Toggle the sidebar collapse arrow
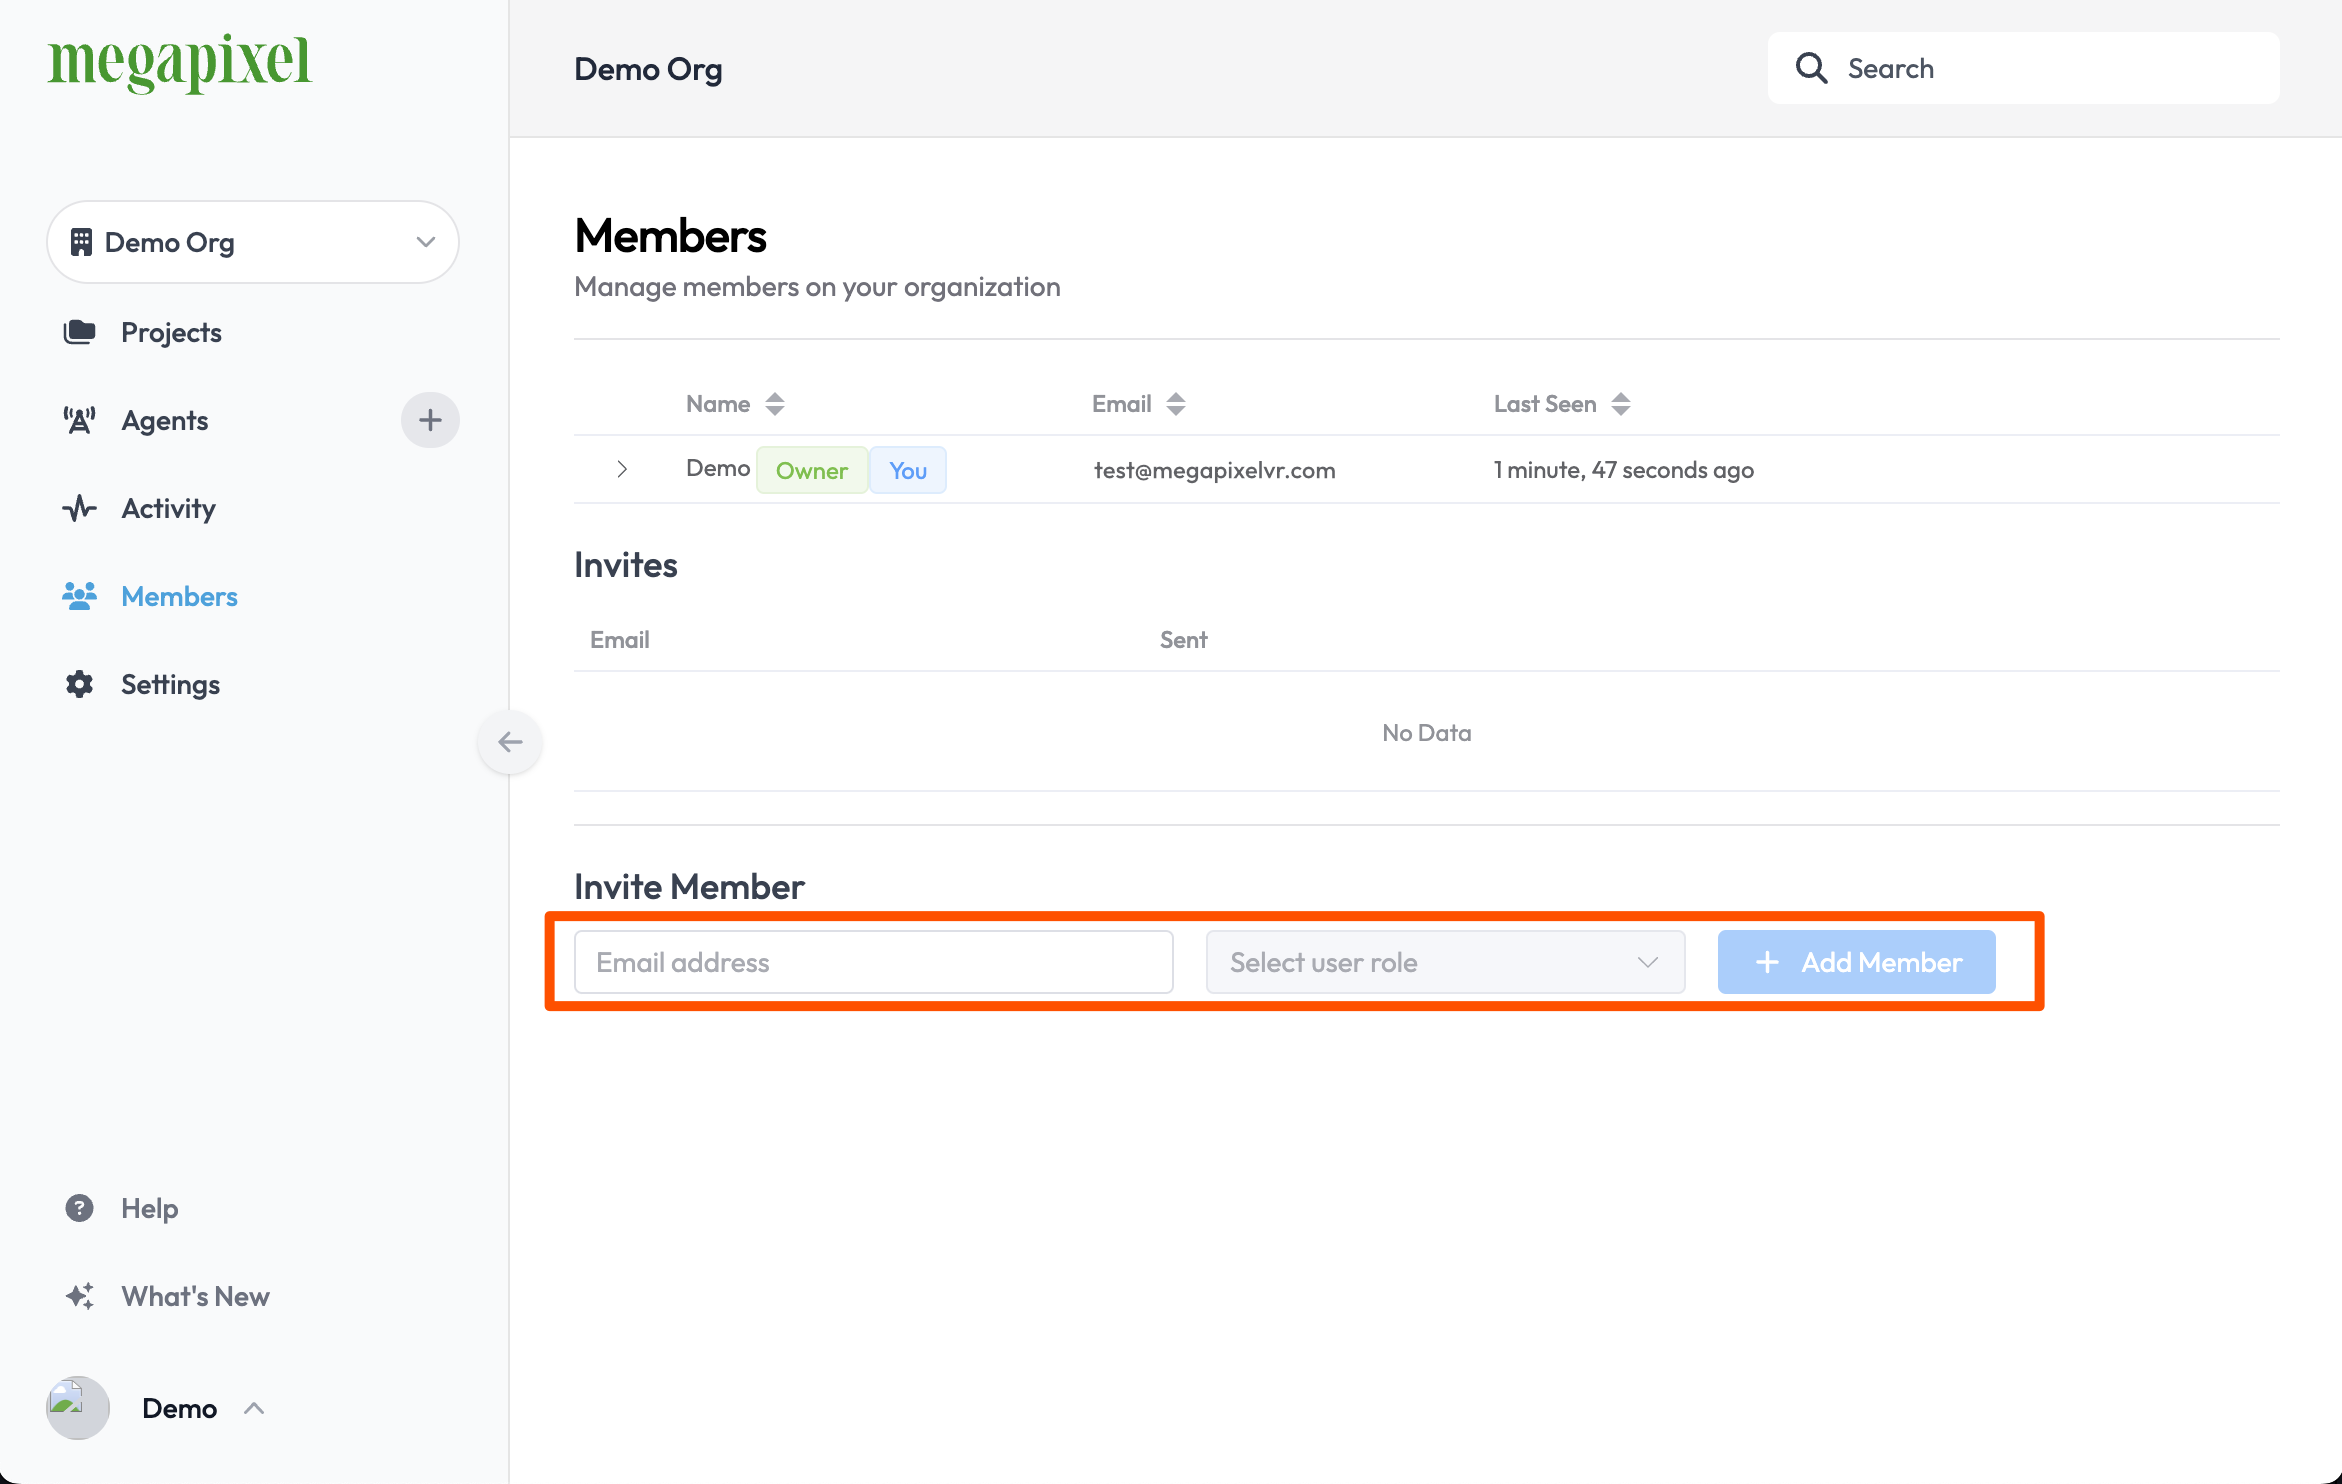The width and height of the screenshot is (2342, 1484). point(509,741)
